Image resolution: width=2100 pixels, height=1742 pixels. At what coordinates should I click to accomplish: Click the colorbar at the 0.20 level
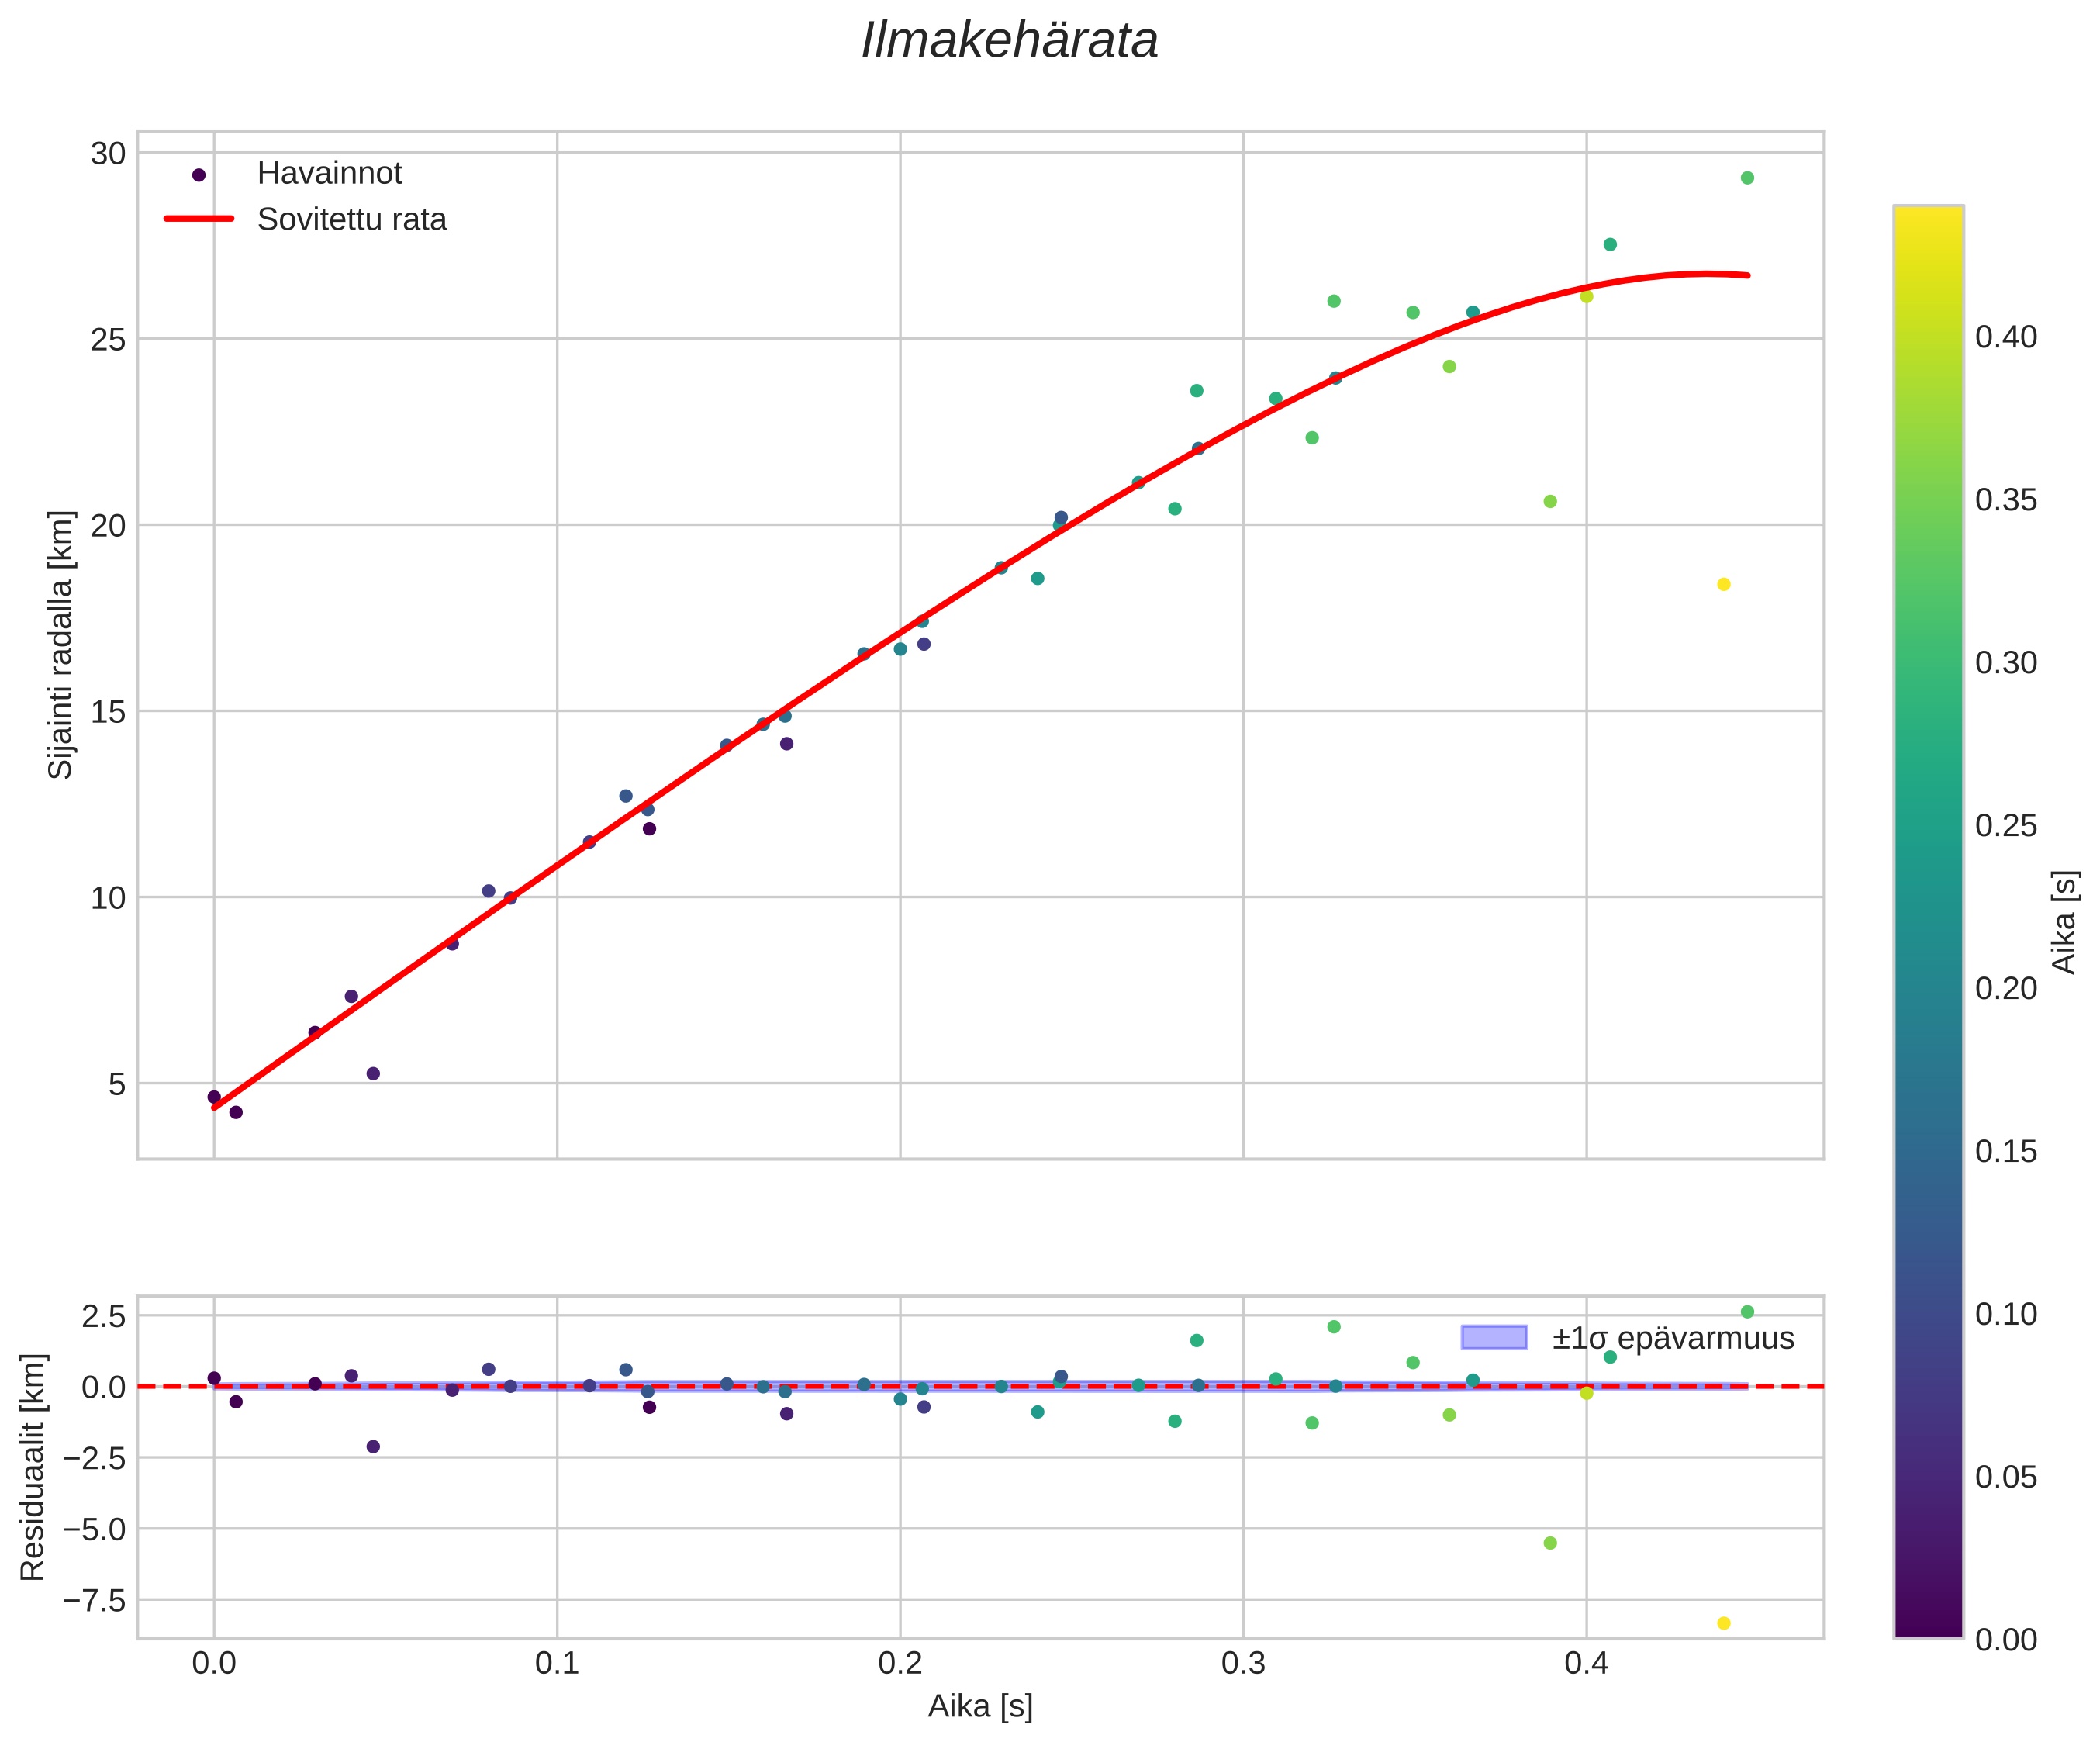click(1928, 988)
